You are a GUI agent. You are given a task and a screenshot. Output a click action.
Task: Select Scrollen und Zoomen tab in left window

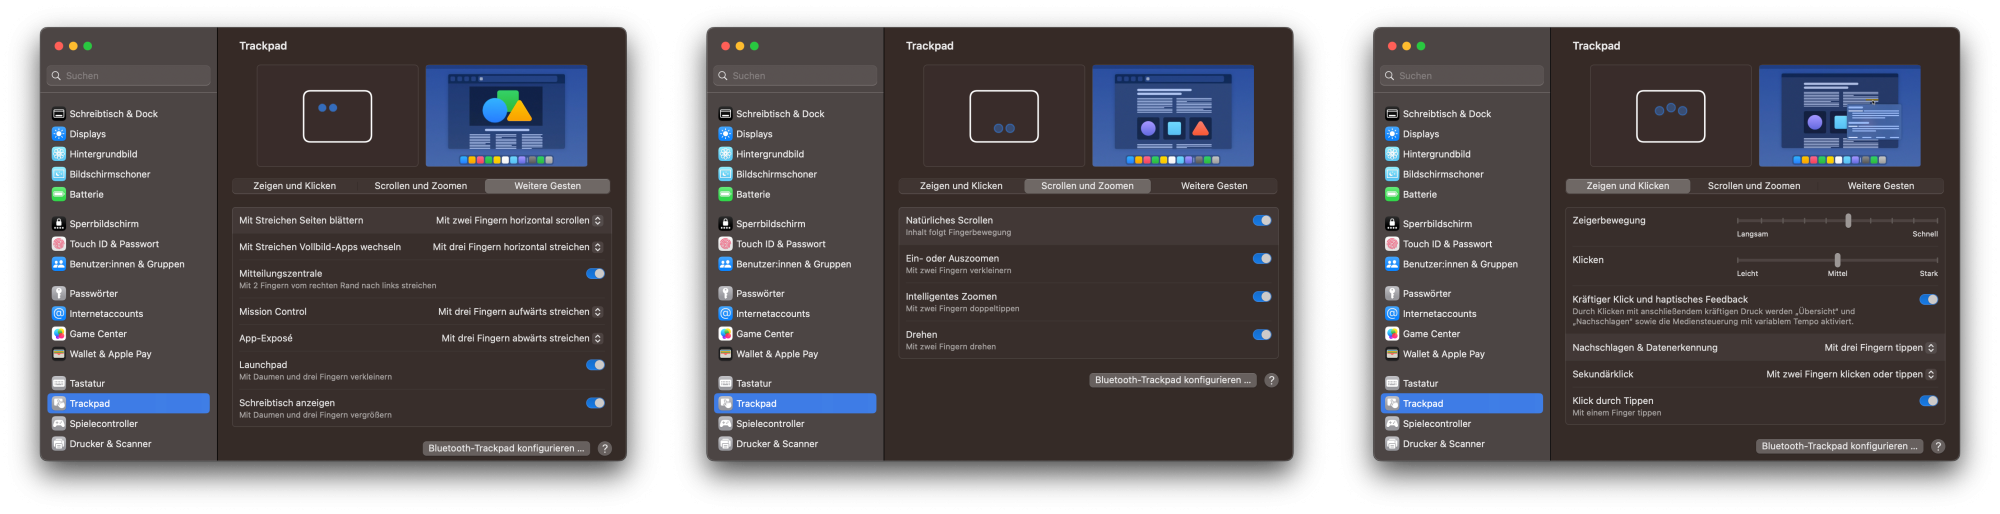coord(421,186)
